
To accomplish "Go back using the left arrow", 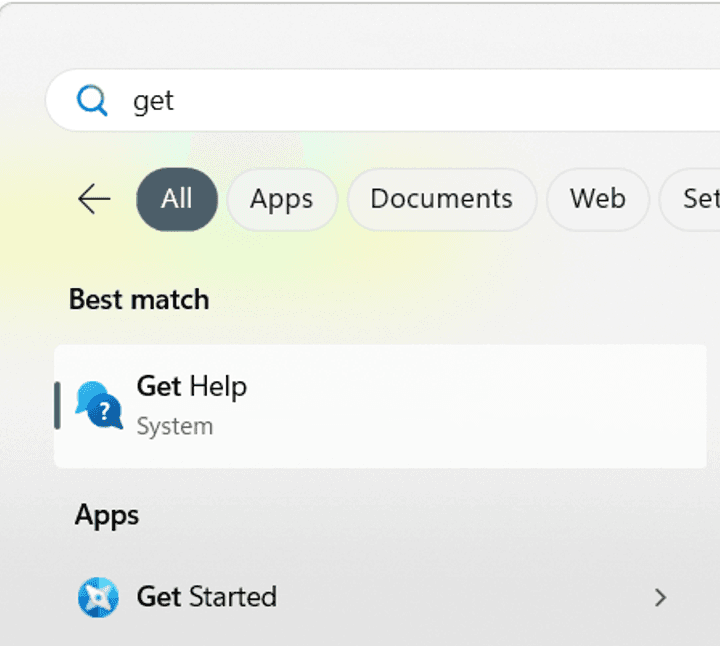I will pyautogui.click(x=94, y=199).
